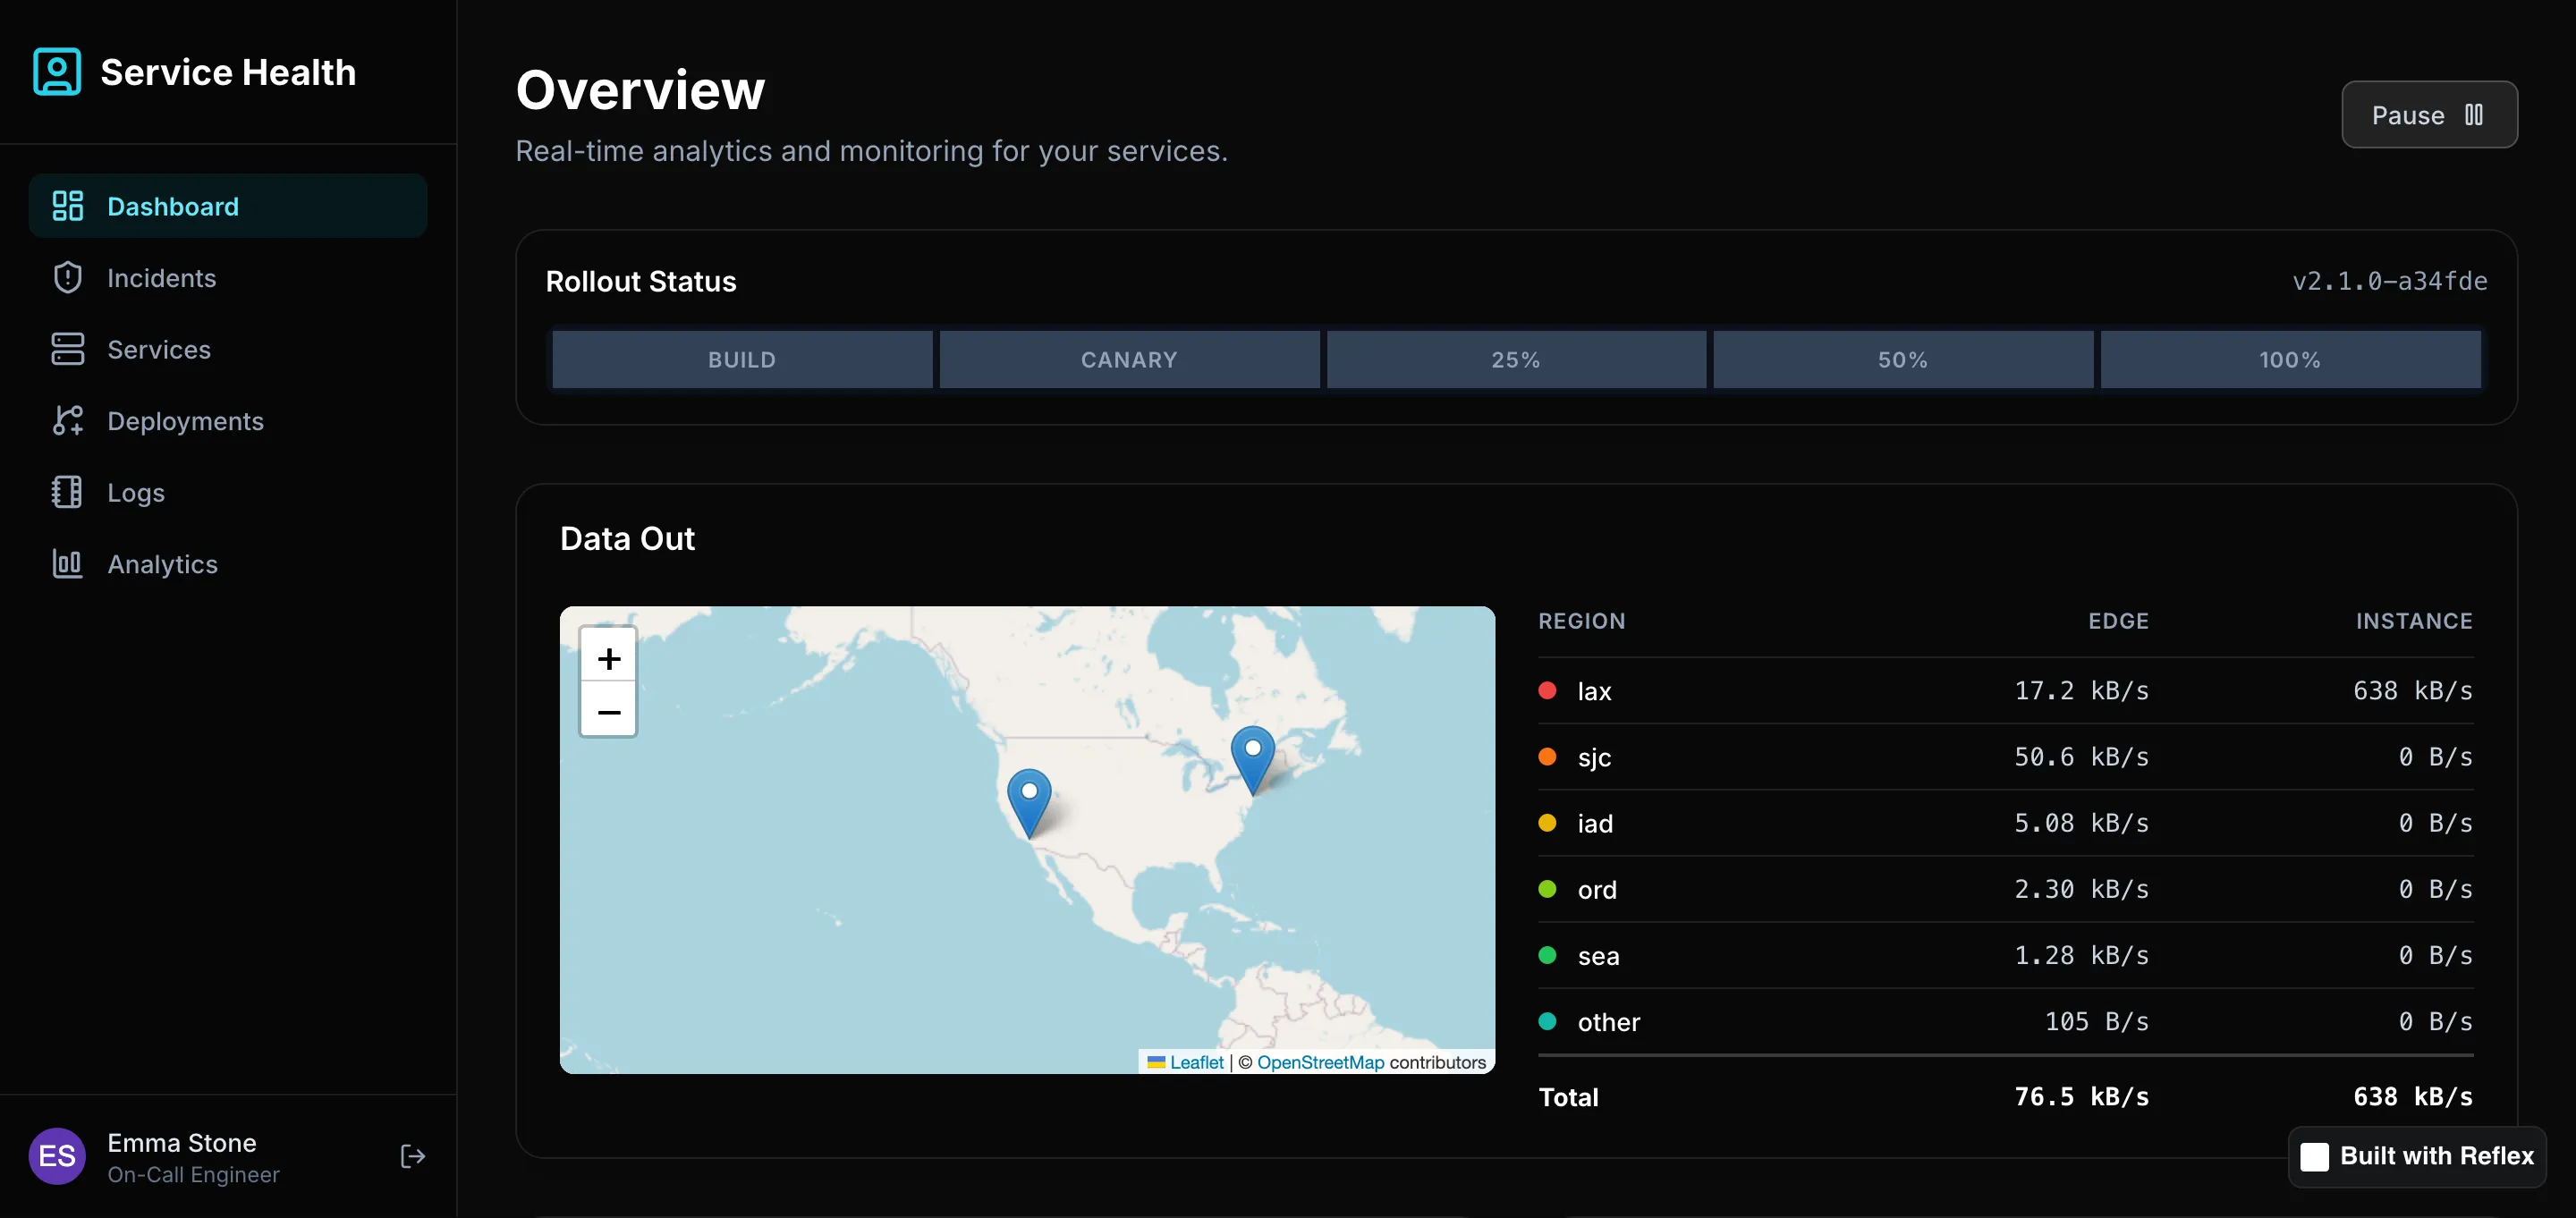
Task: Click the Dashboard grid icon
Action: pyautogui.click(x=67, y=206)
